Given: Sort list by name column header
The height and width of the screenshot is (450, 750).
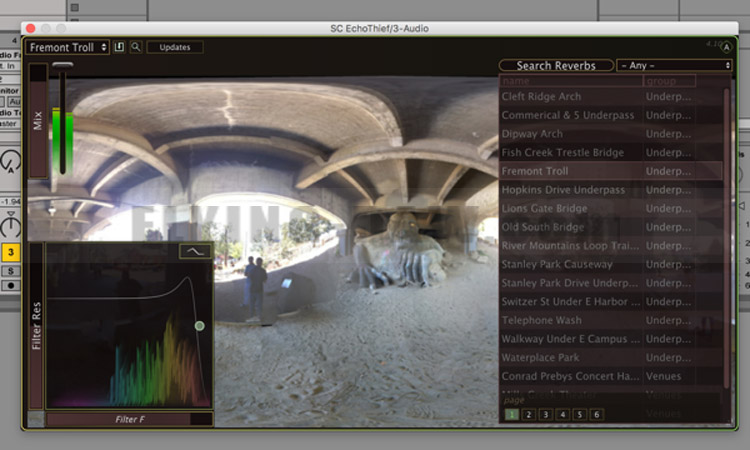Looking at the screenshot, I should pyautogui.click(x=571, y=81).
